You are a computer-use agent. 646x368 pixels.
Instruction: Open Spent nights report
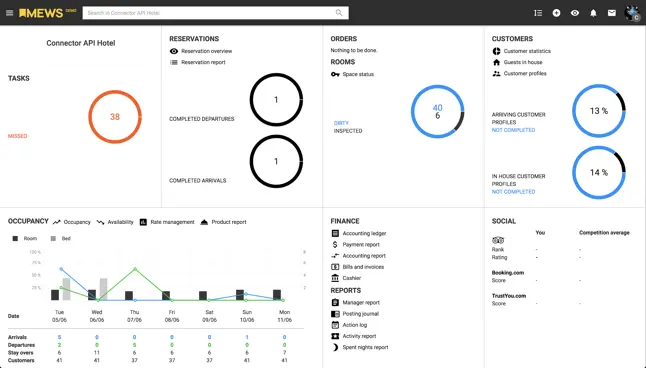[365, 347]
